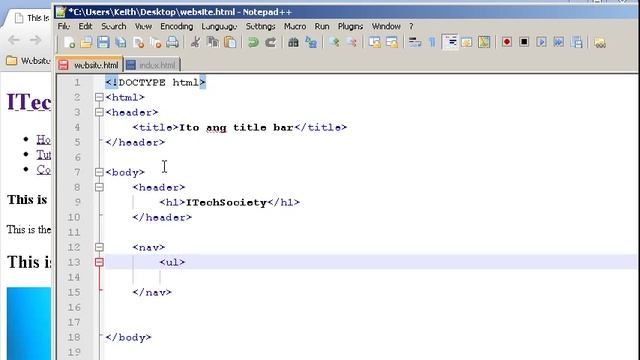Click the Redo arrow icon
Screen dimensions: 640x360
(270, 42)
